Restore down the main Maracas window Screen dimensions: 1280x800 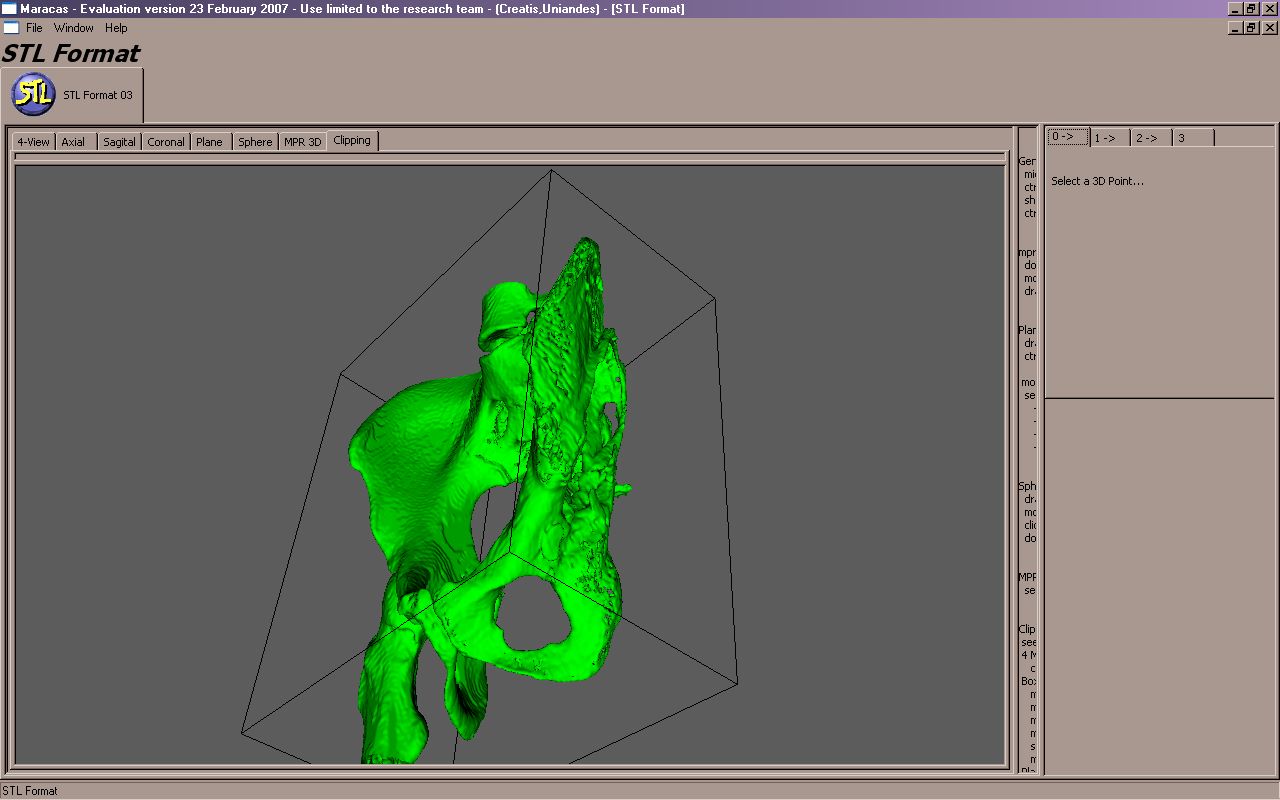(x=1251, y=8)
